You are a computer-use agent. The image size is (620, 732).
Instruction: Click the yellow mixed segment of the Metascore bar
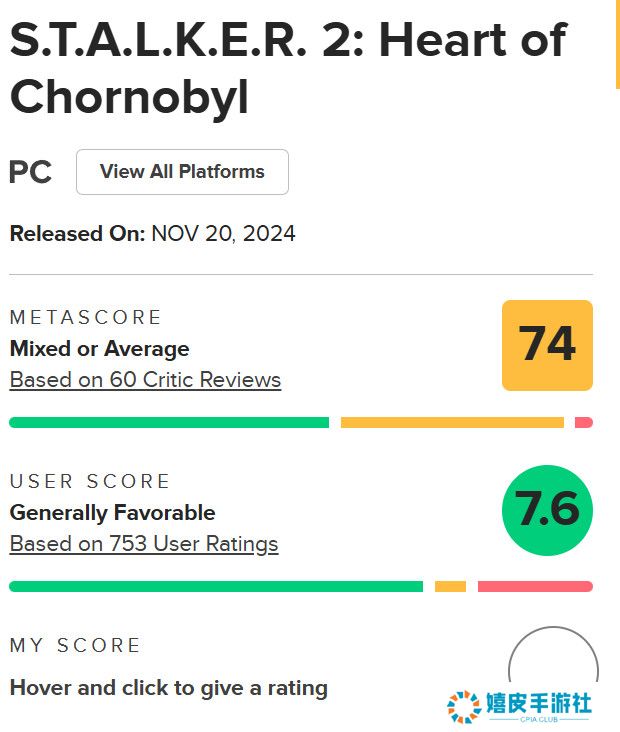tap(452, 423)
